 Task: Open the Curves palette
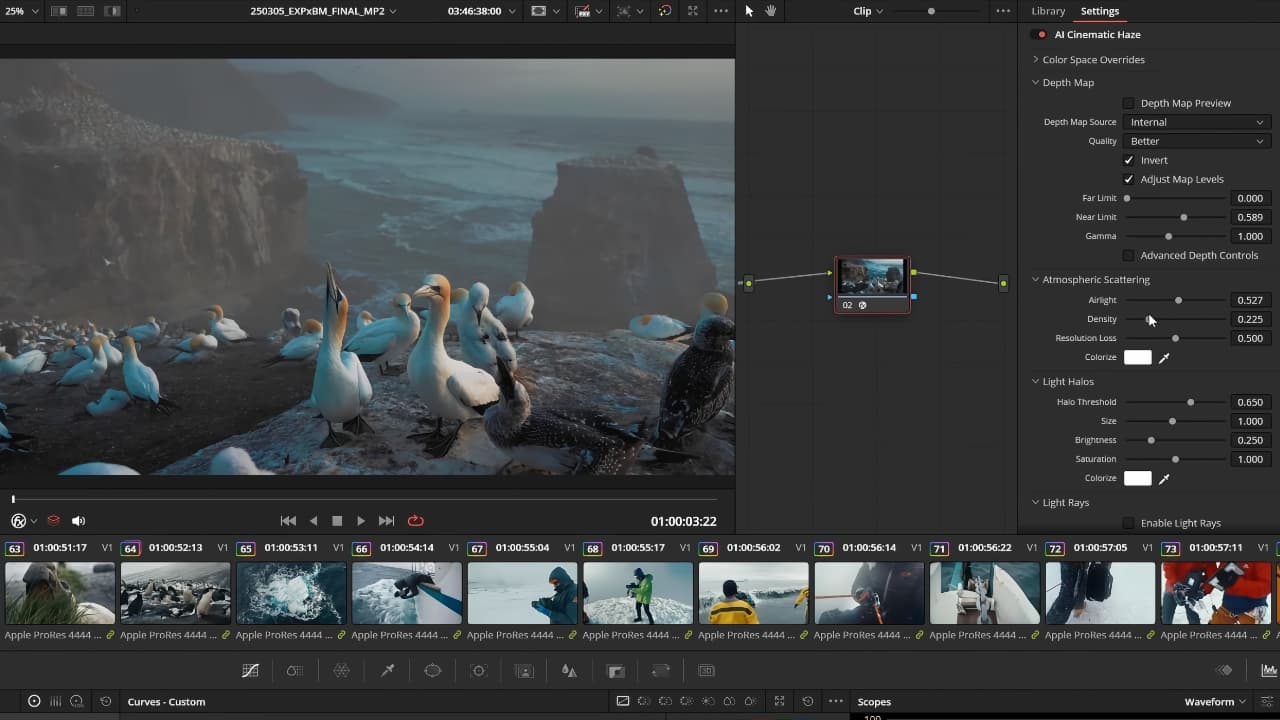pos(250,670)
